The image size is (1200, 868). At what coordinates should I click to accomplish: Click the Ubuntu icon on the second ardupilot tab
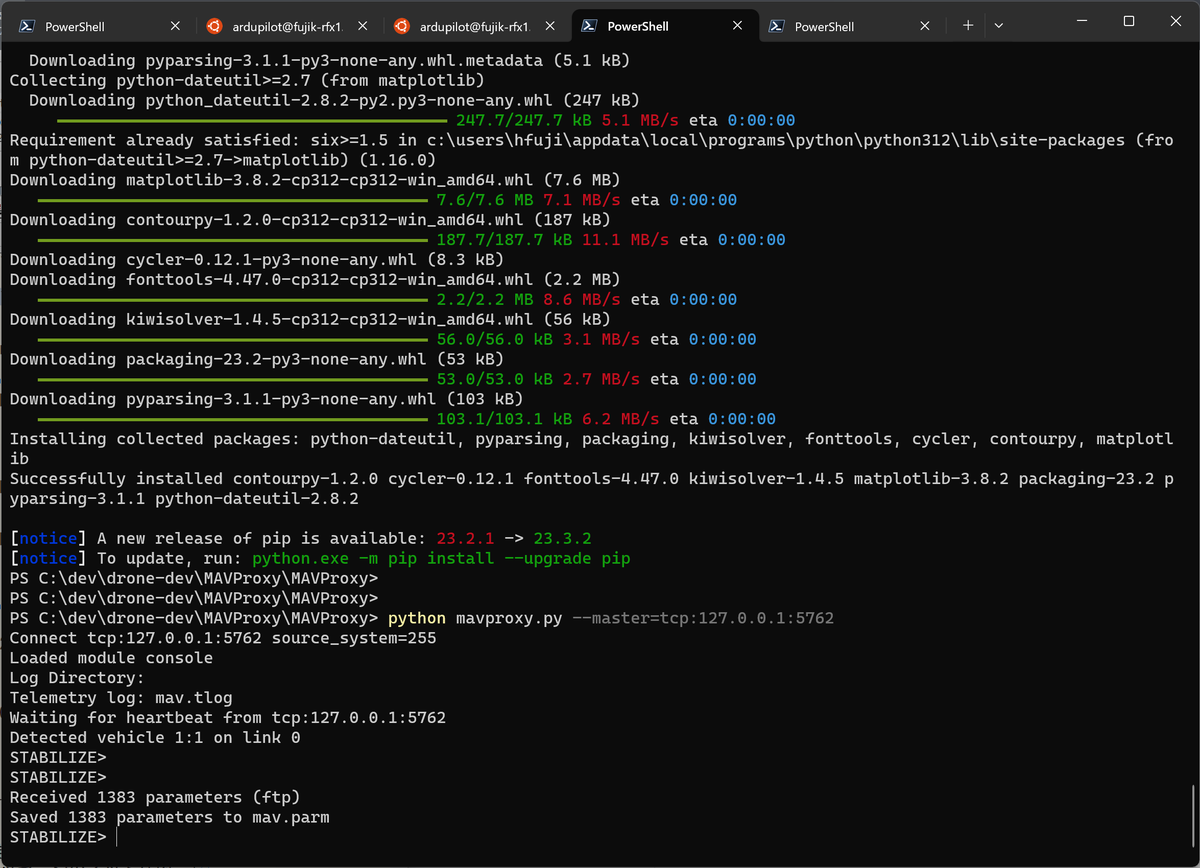click(x=402, y=27)
